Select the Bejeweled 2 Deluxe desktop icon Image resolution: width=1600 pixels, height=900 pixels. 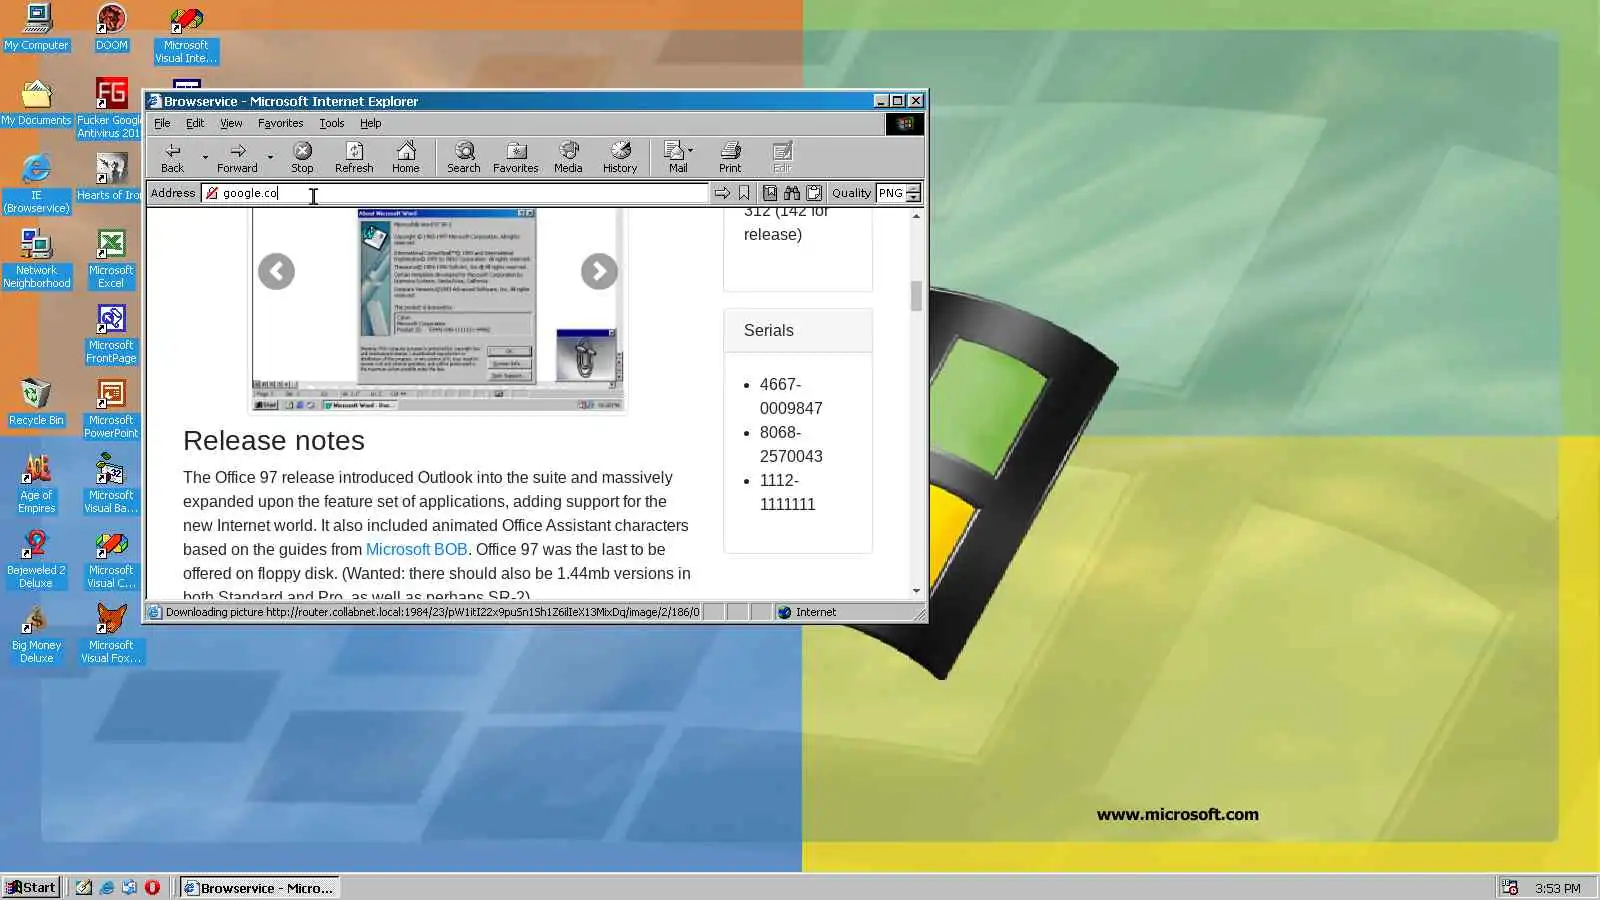[36, 559]
